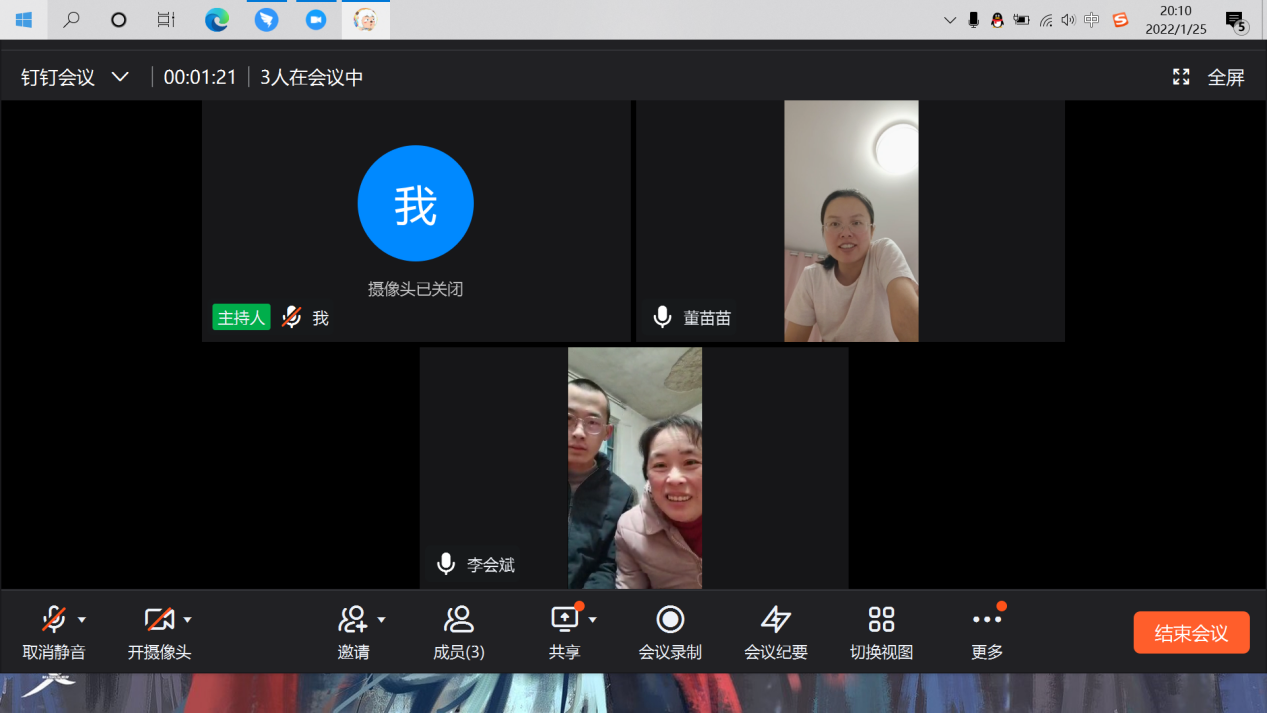Click the 摄像头已关闭 status text
The height and width of the screenshot is (713, 1267).
click(415, 289)
